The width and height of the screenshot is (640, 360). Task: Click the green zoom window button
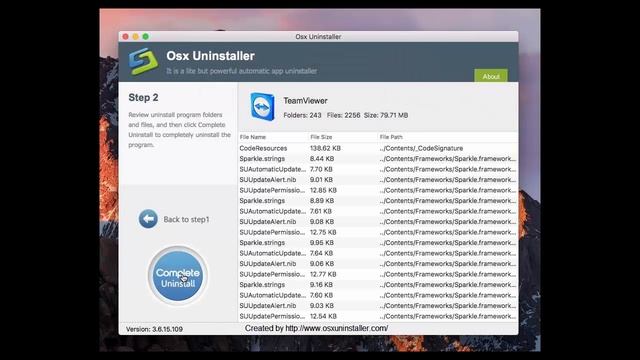(x=146, y=37)
